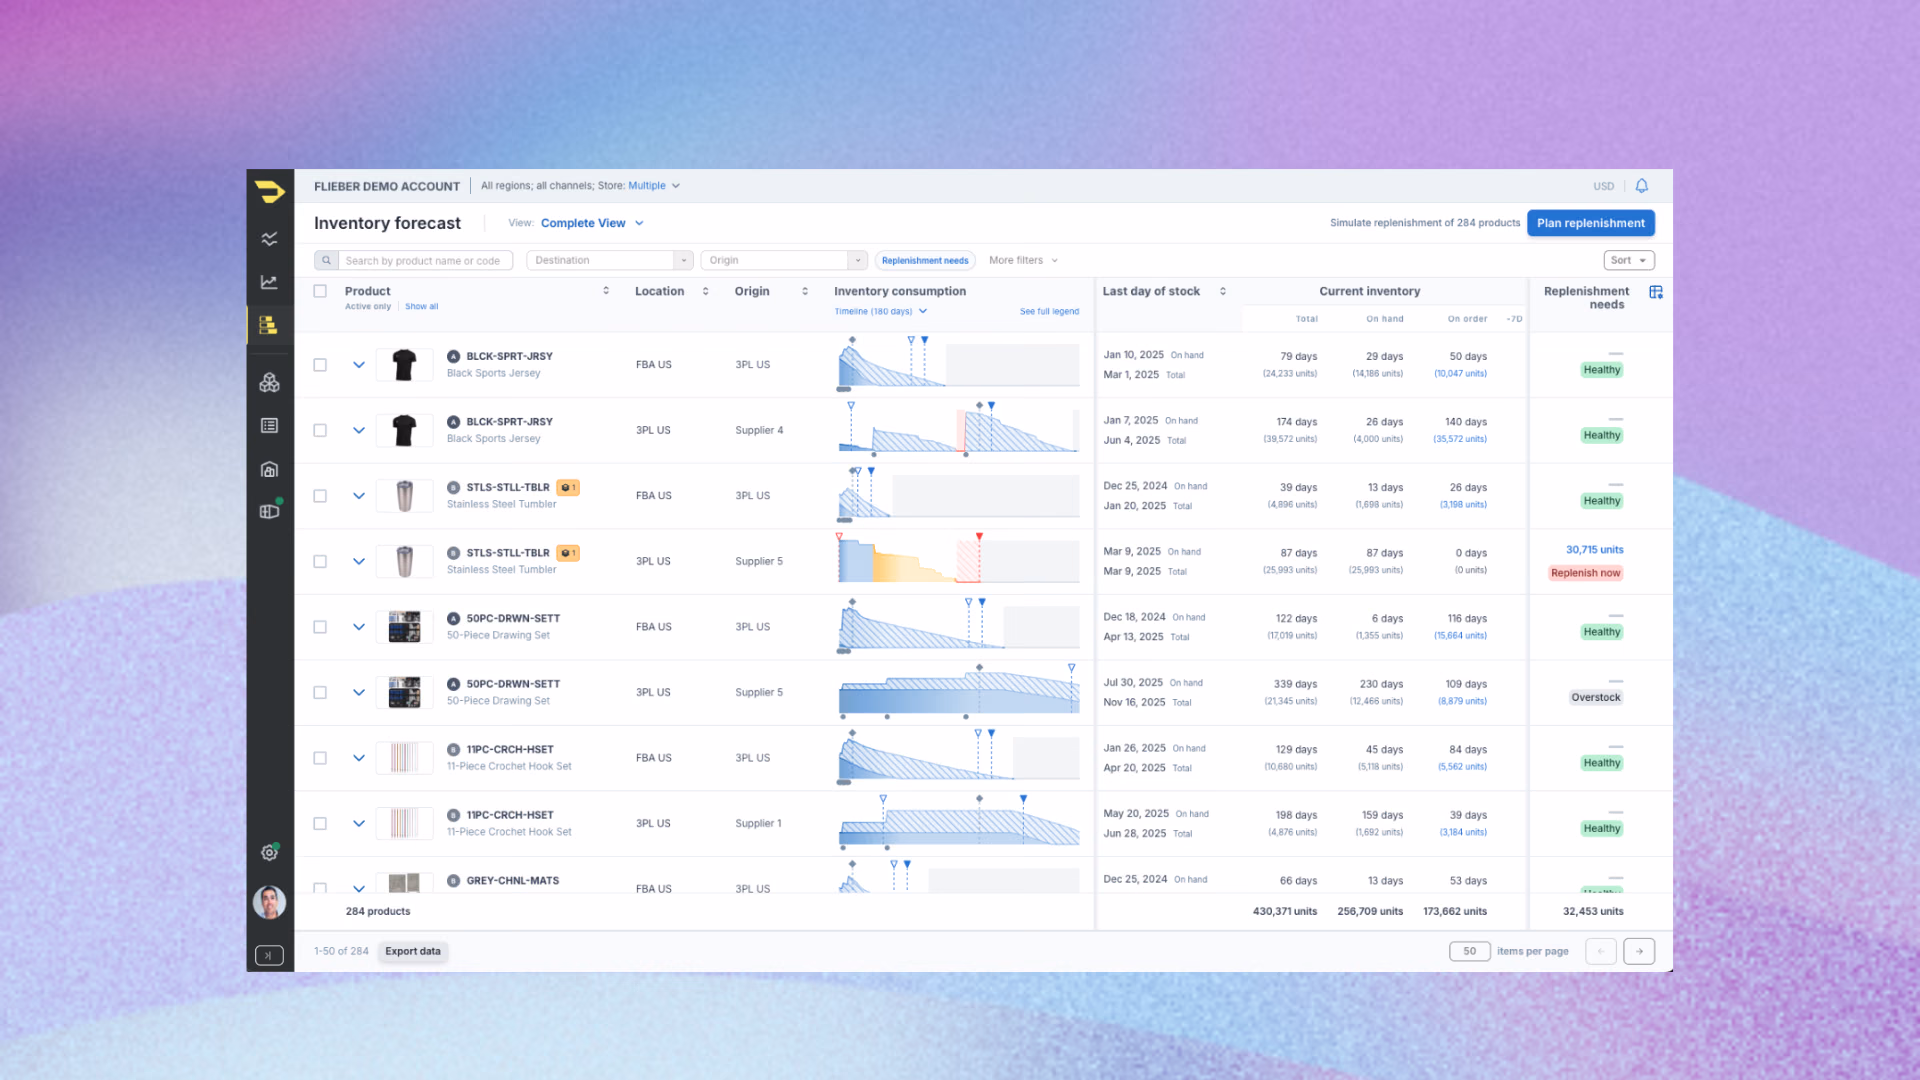The height and width of the screenshot is (1080, 1920).
Task: Expand the 50PC-DRWN-SETT Supplier 5 row chevron
Action: pos(359,692)
